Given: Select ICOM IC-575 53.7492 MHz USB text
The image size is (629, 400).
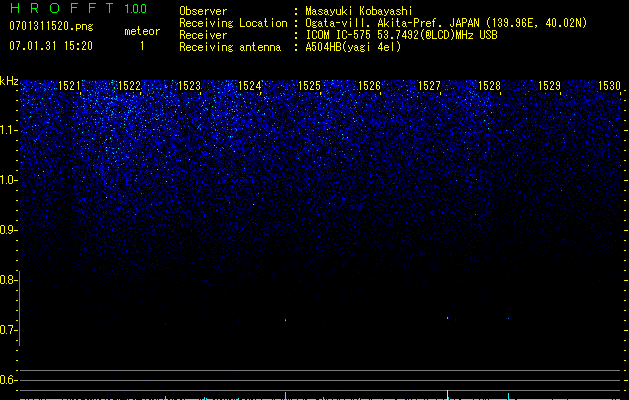Looking at the screenshot, I should click(401, 35).
